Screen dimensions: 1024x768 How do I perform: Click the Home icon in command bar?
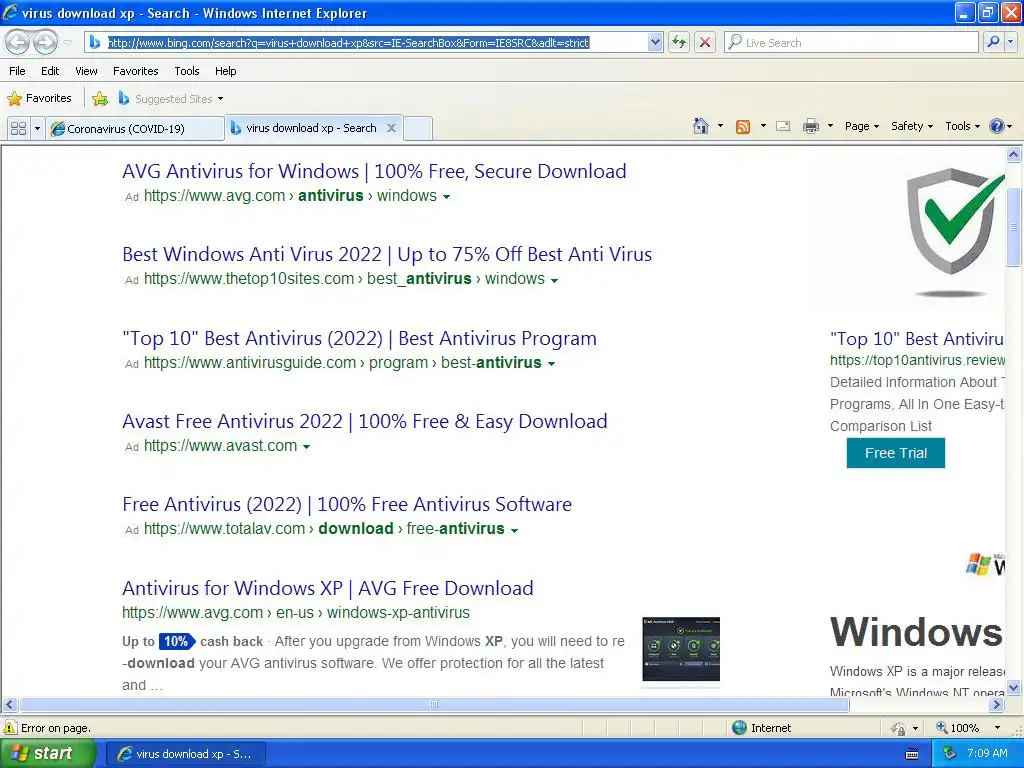click(x=701, y=126)
